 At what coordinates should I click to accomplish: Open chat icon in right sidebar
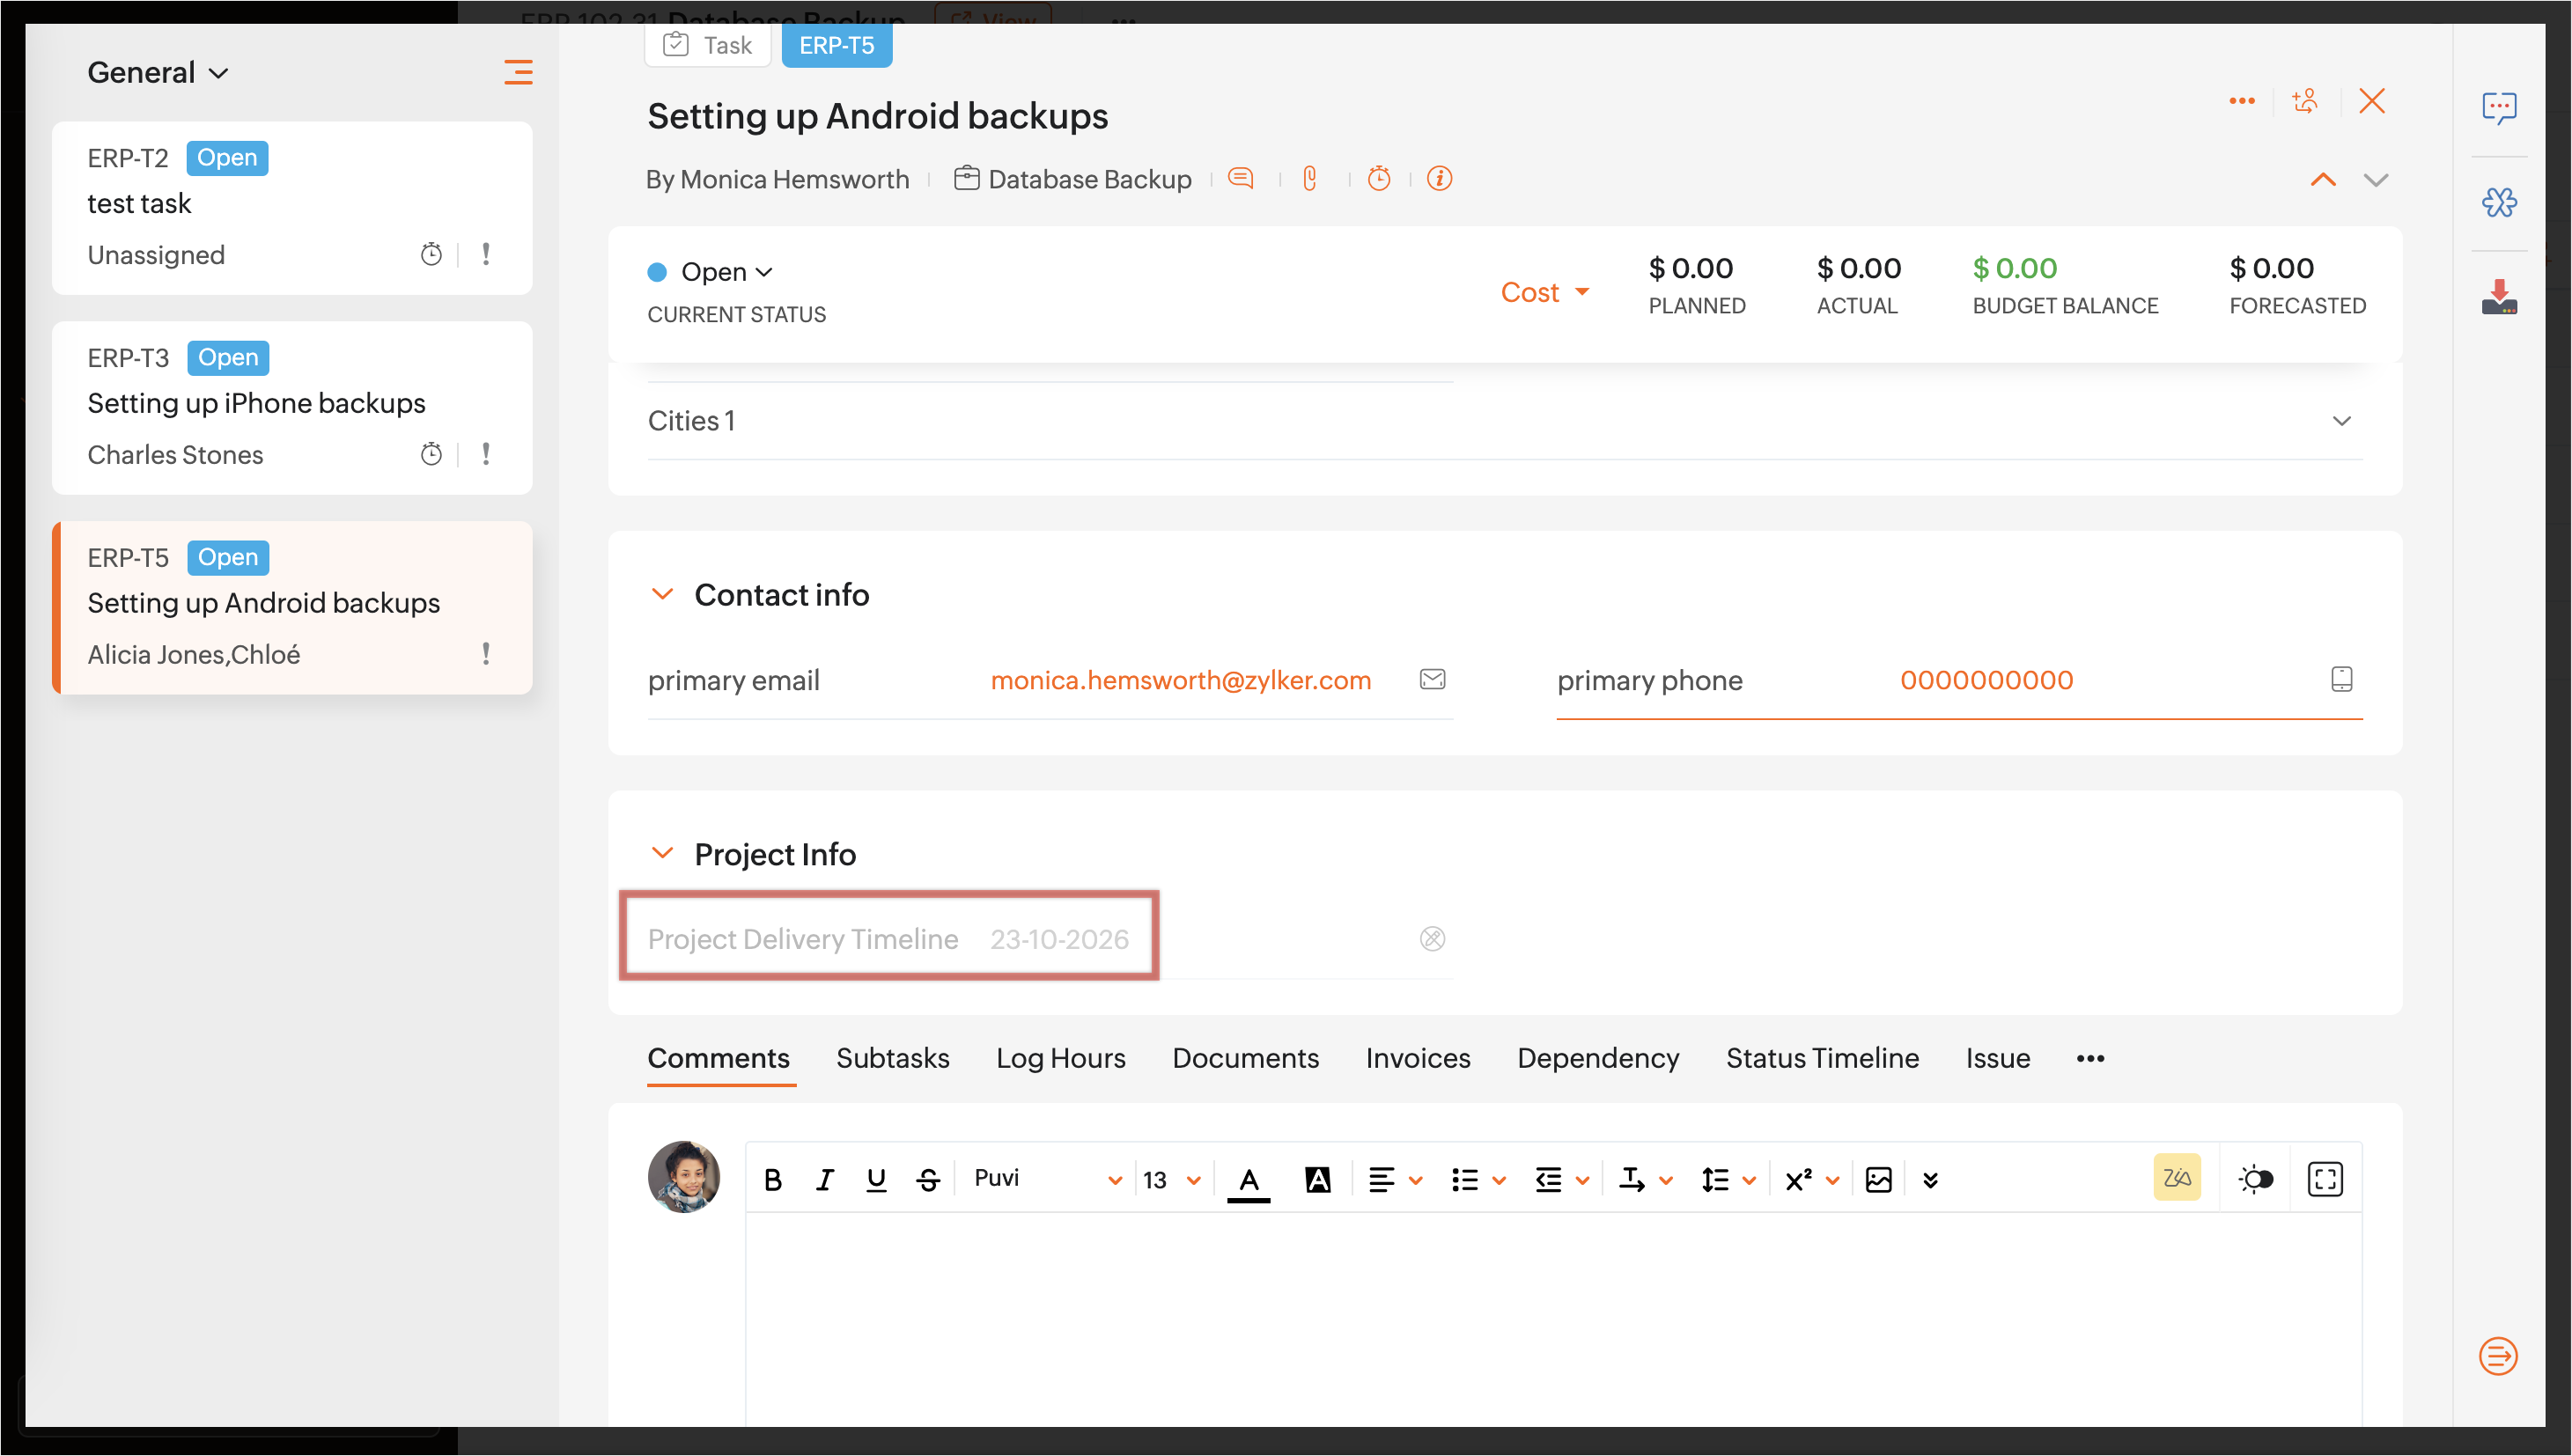click(2498, 107)
